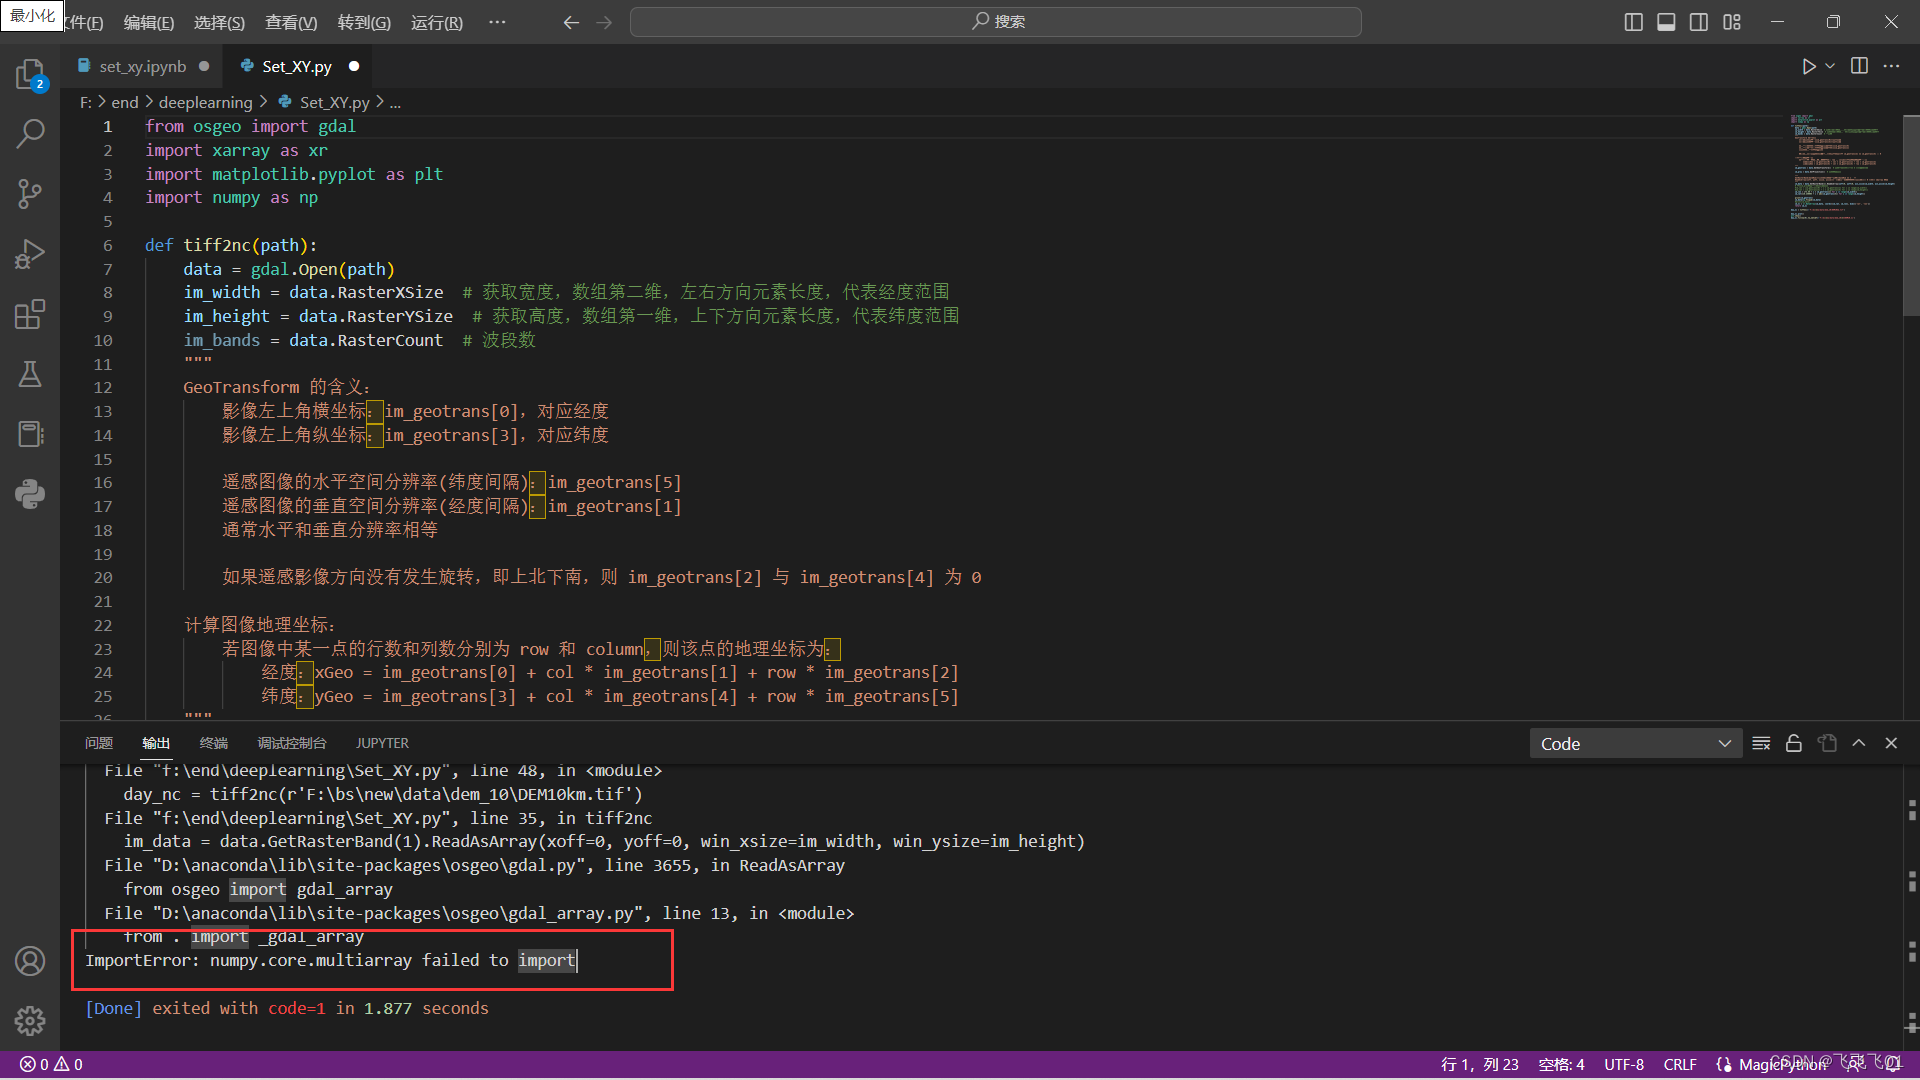Switch to the 输出 panel tab

tap(156, 743)
